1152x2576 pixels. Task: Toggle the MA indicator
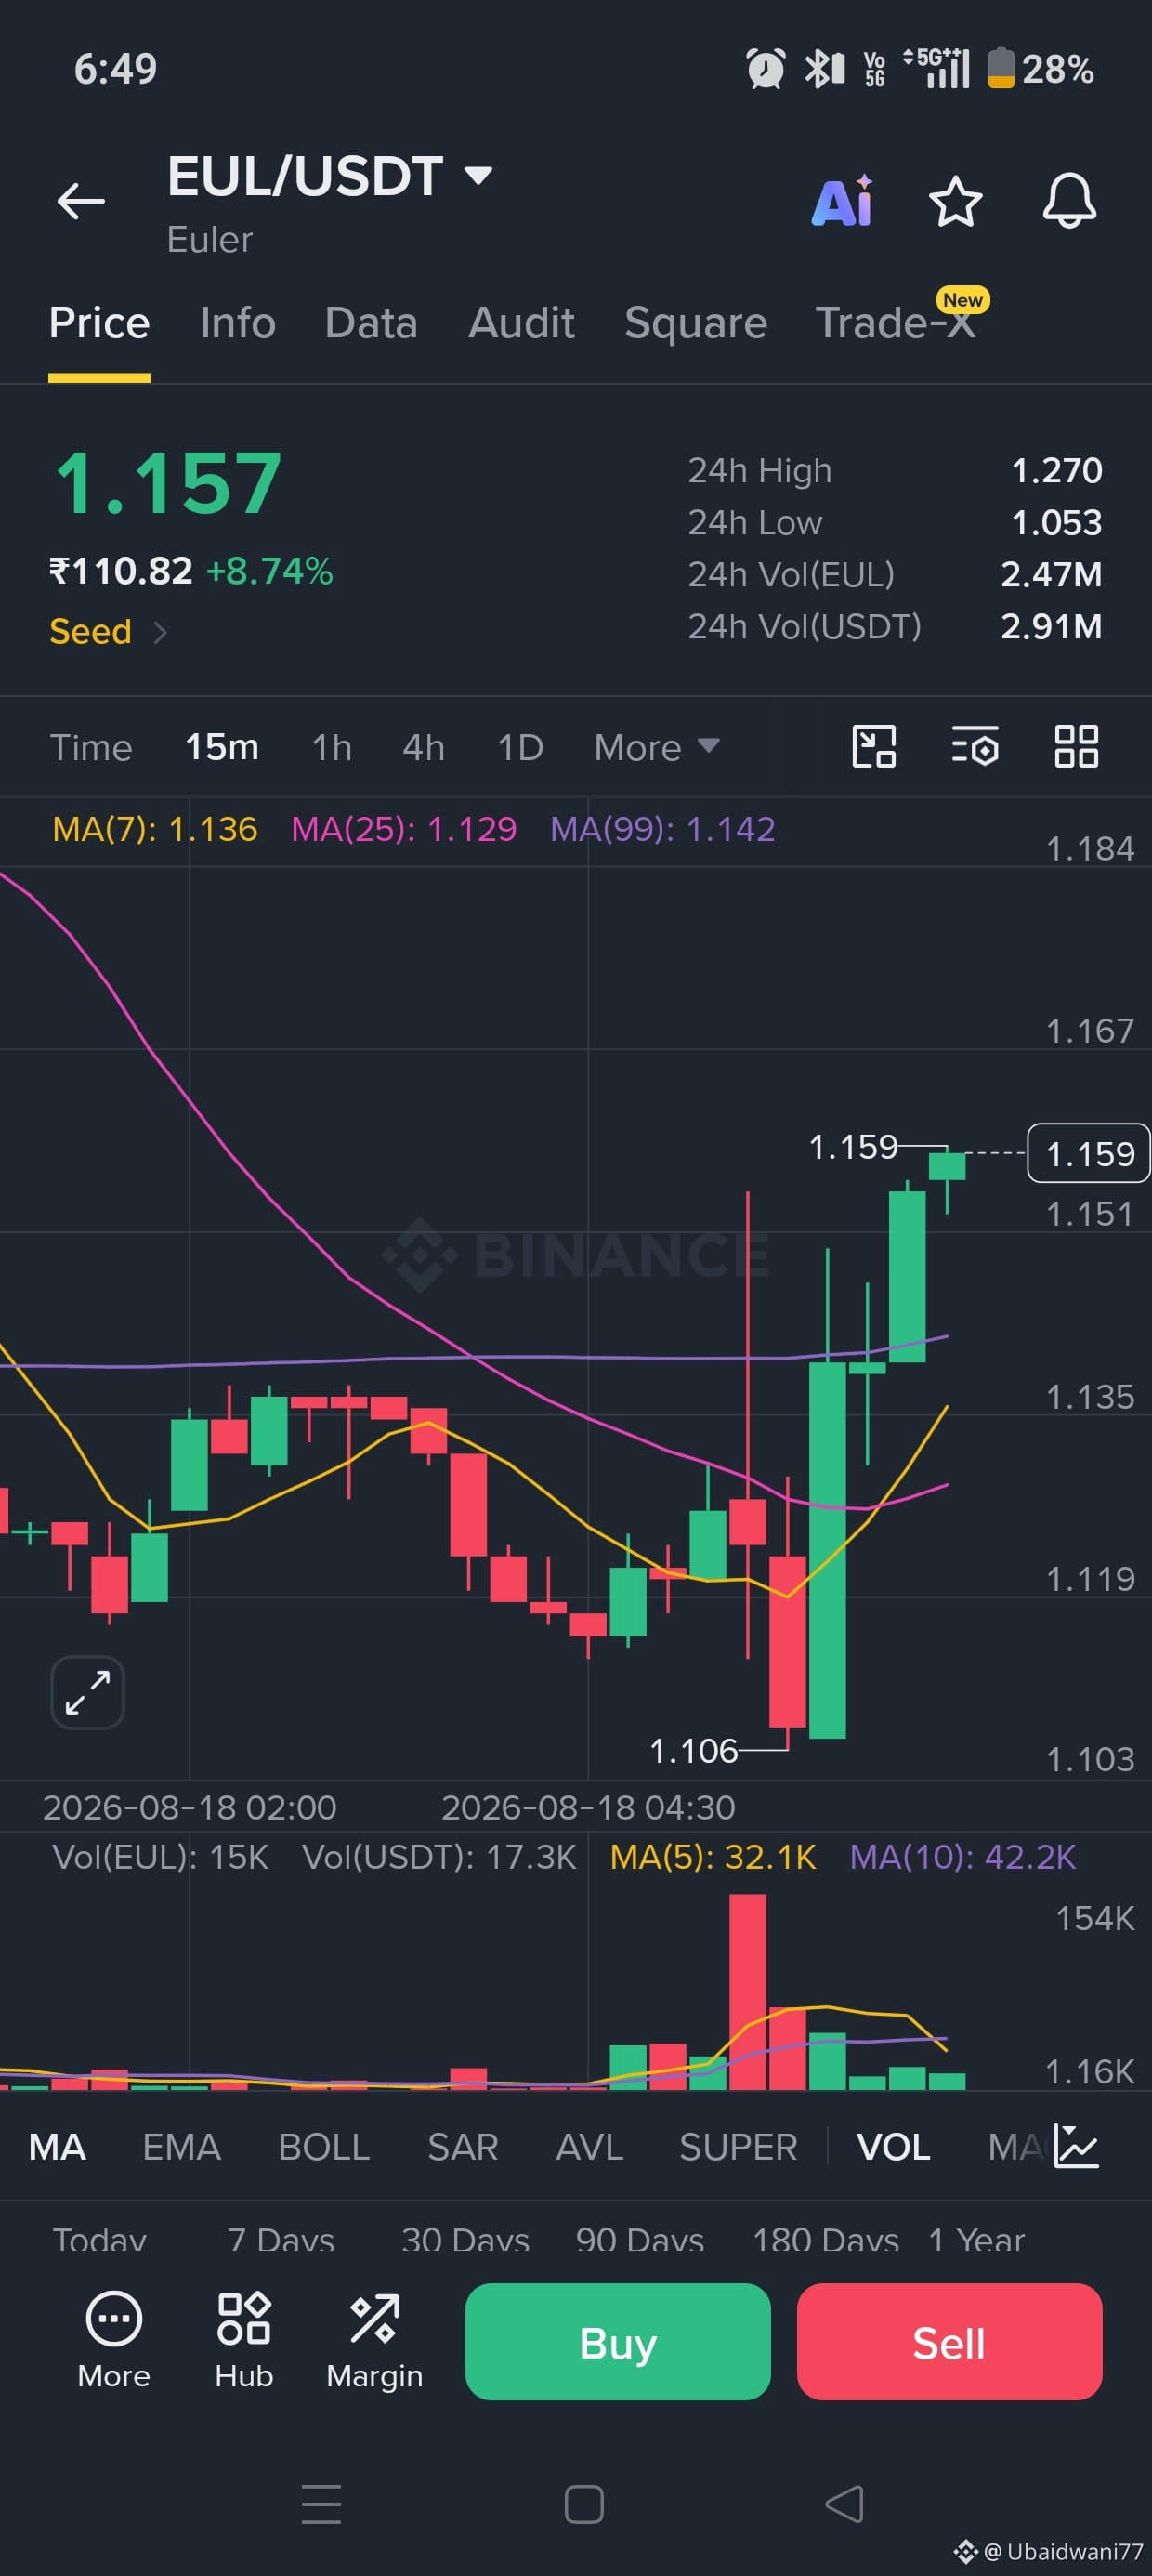click(x=57, y=2147)
